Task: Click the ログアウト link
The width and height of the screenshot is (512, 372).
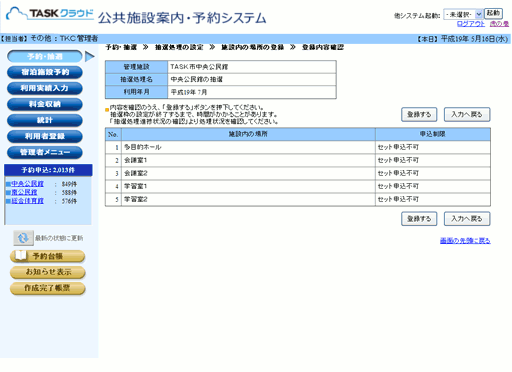Action: click(470, 24)
